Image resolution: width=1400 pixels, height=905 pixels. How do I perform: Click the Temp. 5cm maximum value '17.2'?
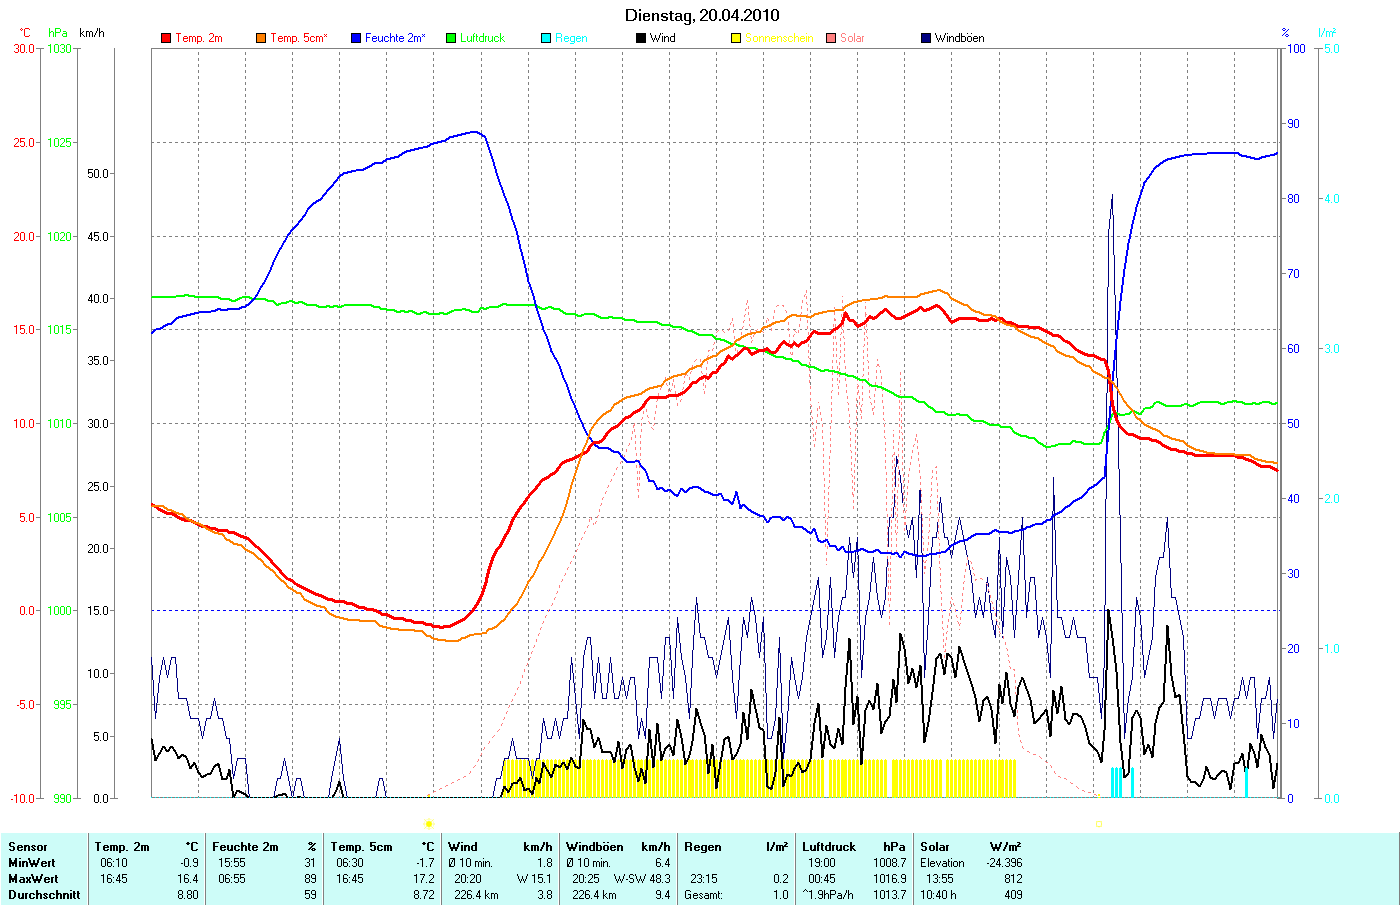(x=424, y=879)
